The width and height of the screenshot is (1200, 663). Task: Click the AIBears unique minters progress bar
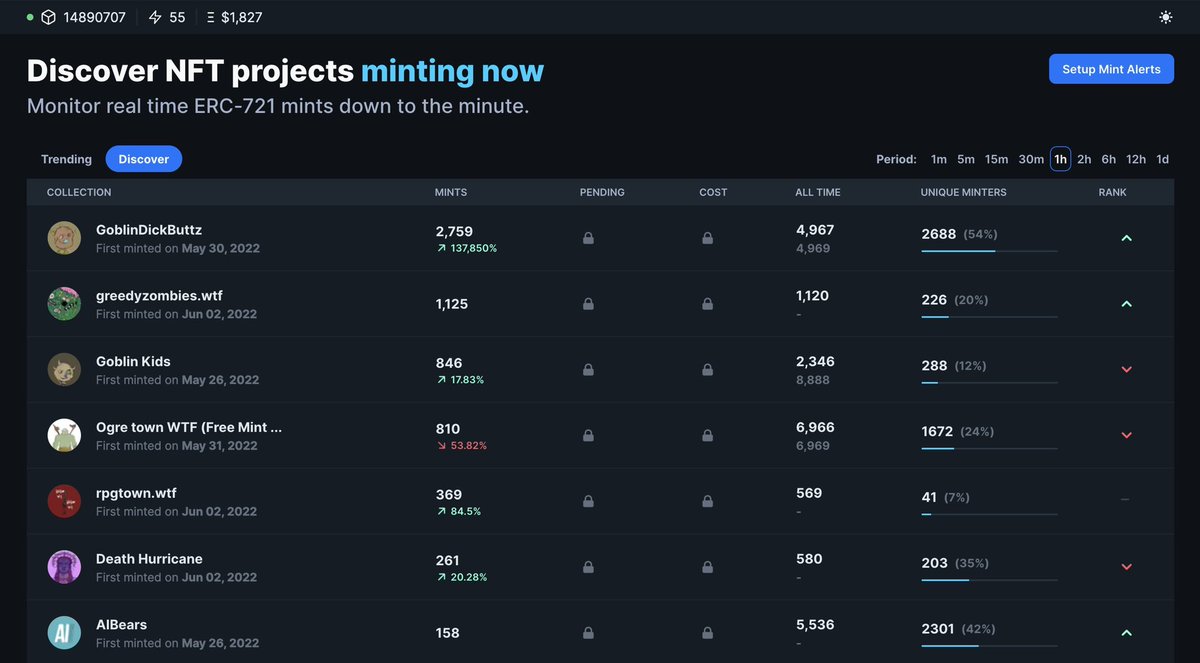[x=989, y=646]
